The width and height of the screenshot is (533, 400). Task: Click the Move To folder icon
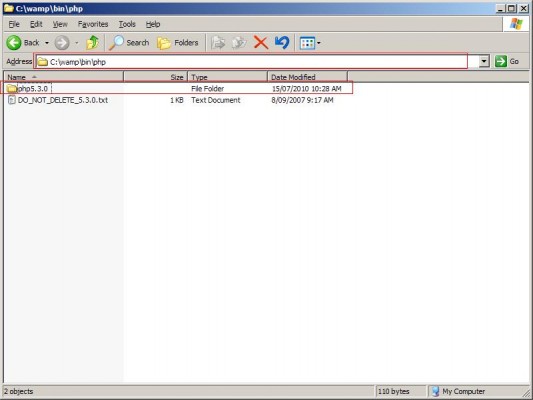(x=218, y=43)
